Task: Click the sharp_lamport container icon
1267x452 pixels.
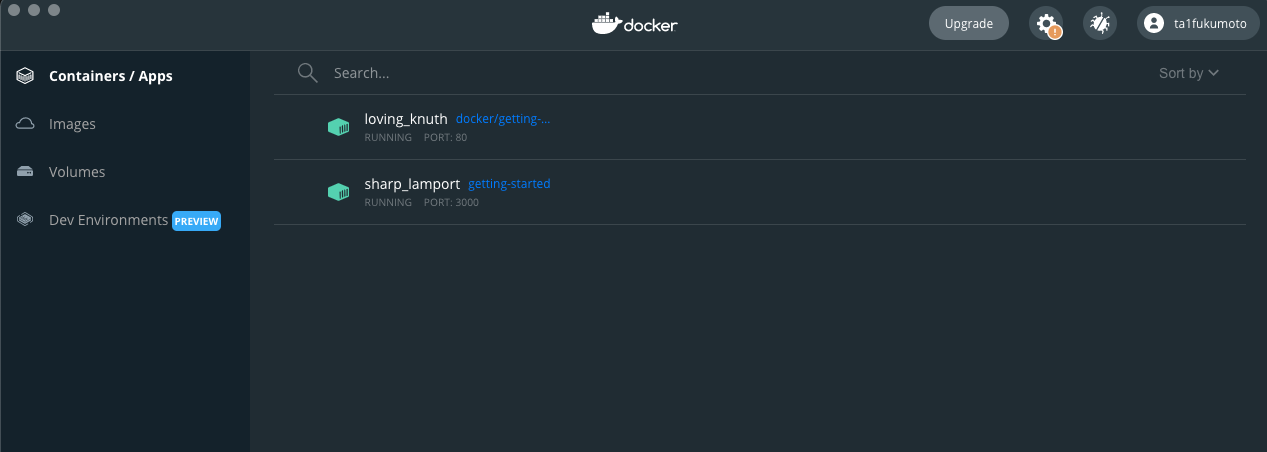Action: 339,192
